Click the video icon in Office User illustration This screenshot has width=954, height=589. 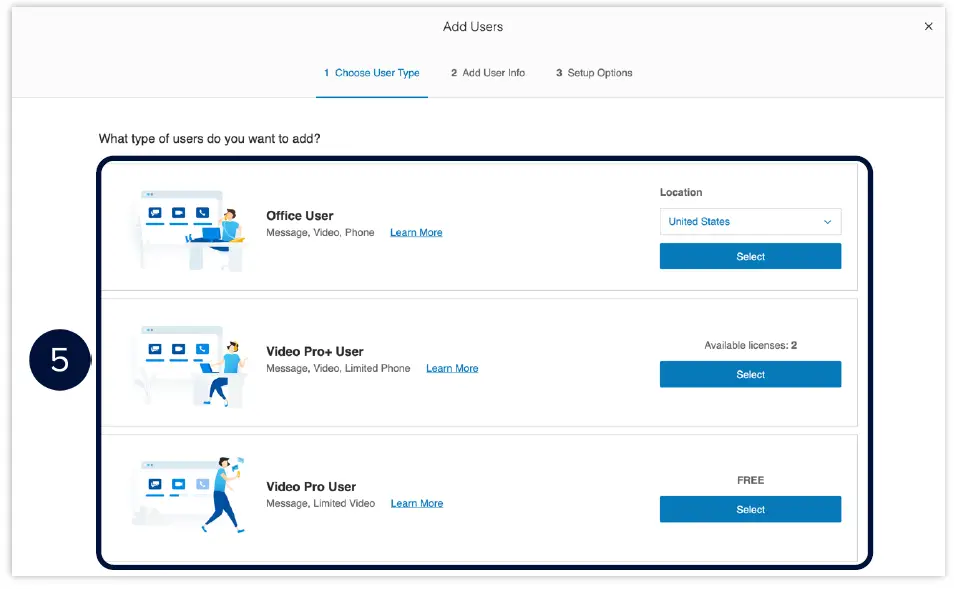pos(178,212)
